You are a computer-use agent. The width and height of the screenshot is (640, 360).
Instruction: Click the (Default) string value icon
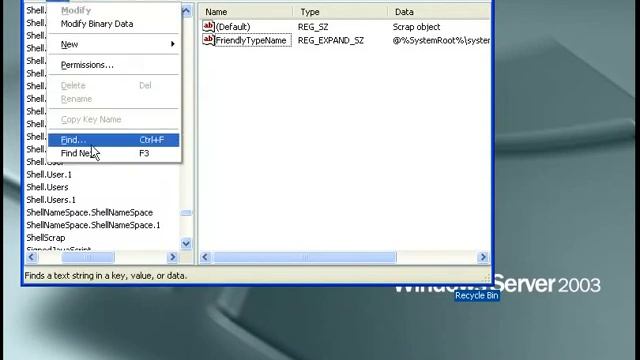click(208, 27)
